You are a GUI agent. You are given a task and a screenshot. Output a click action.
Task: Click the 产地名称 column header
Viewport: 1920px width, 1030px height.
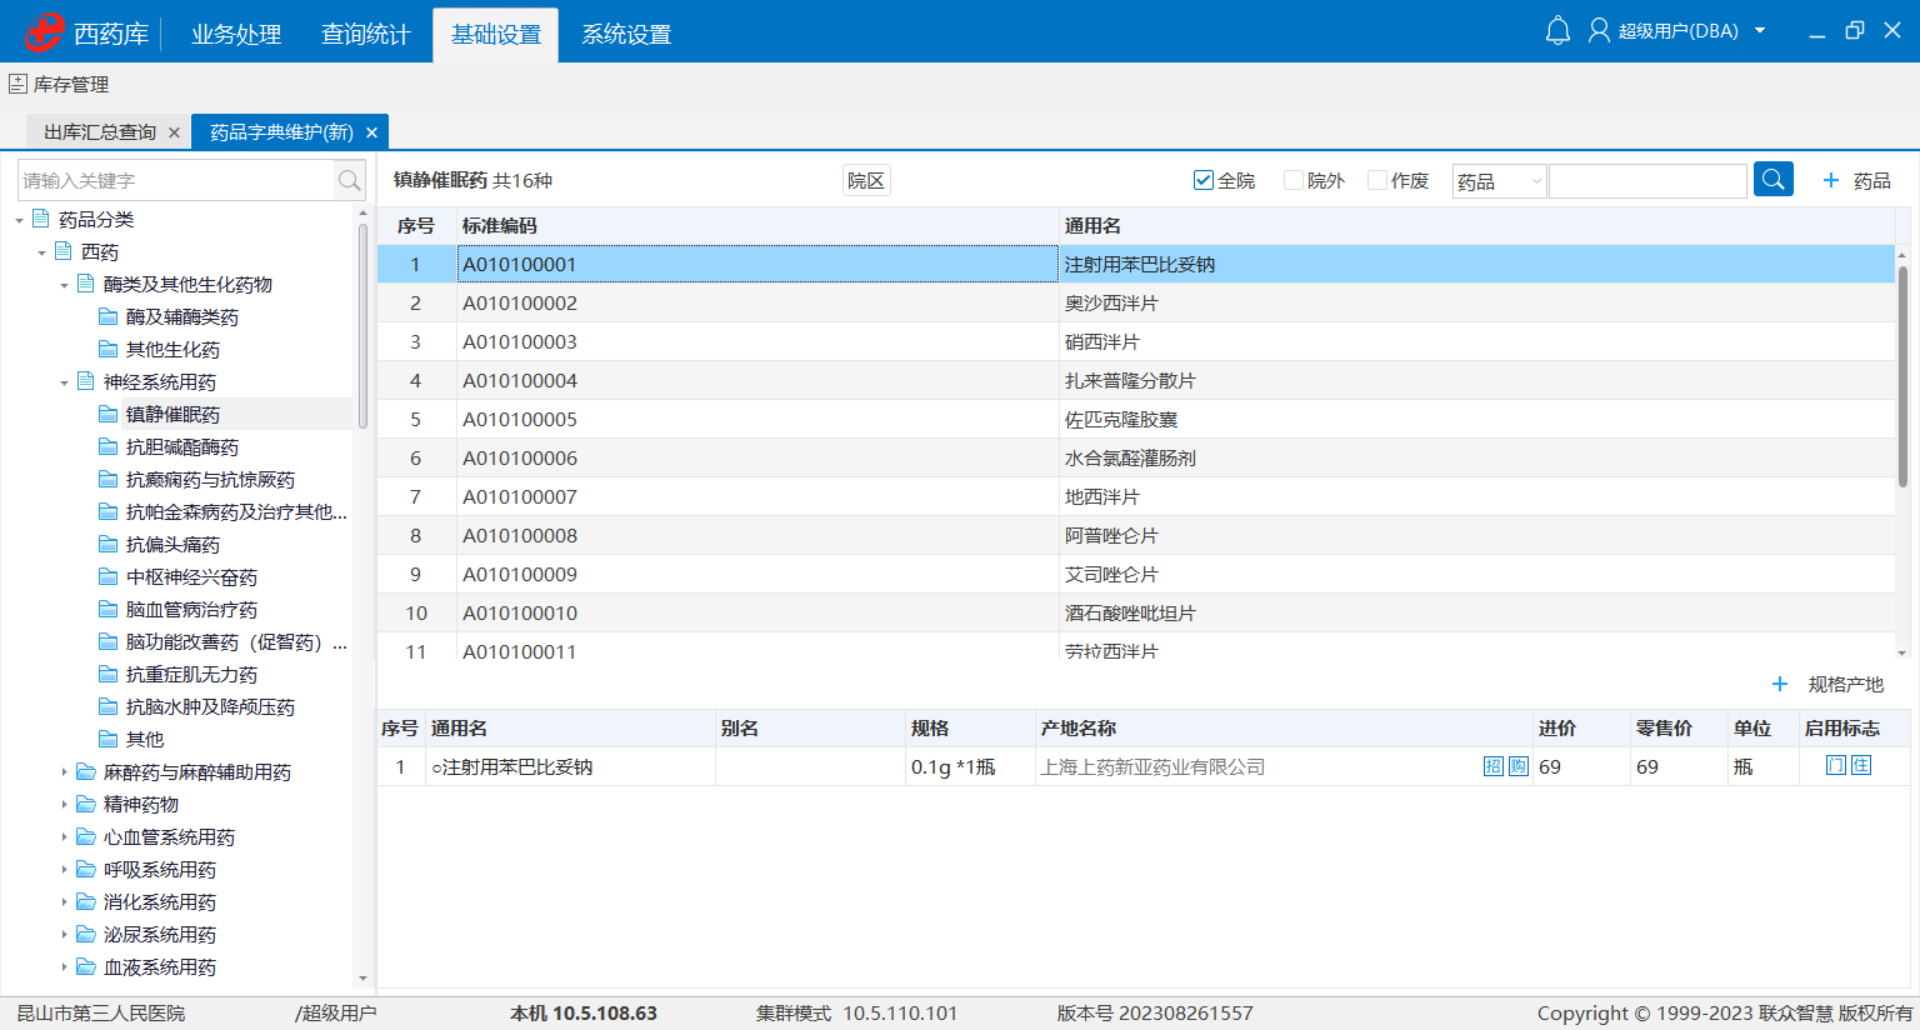point(1285,728)
